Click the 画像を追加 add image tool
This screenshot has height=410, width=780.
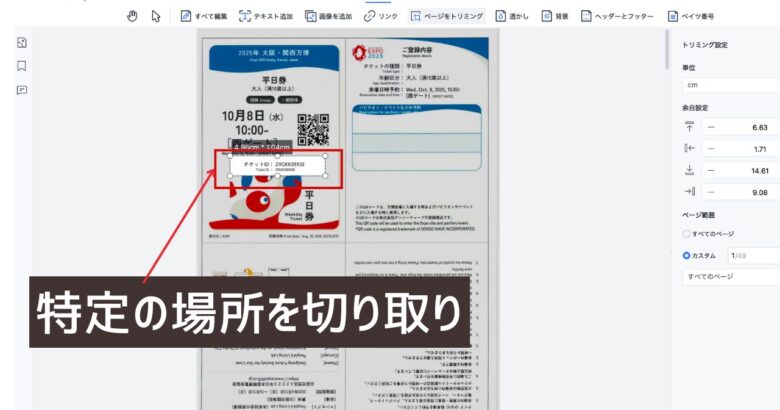click(329, 16)
